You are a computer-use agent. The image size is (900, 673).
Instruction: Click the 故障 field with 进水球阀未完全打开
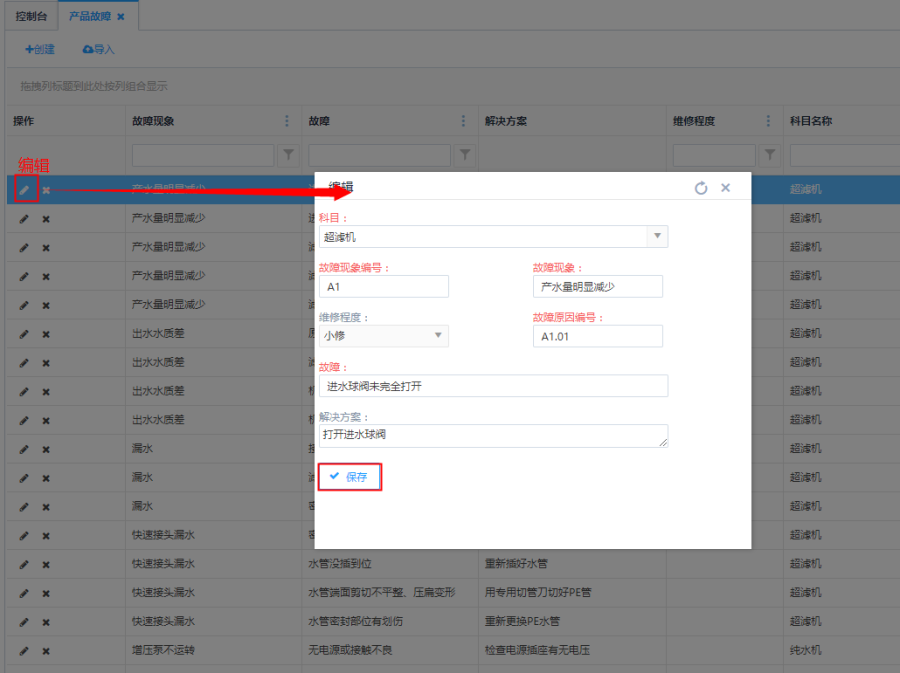tap(492, 386)
